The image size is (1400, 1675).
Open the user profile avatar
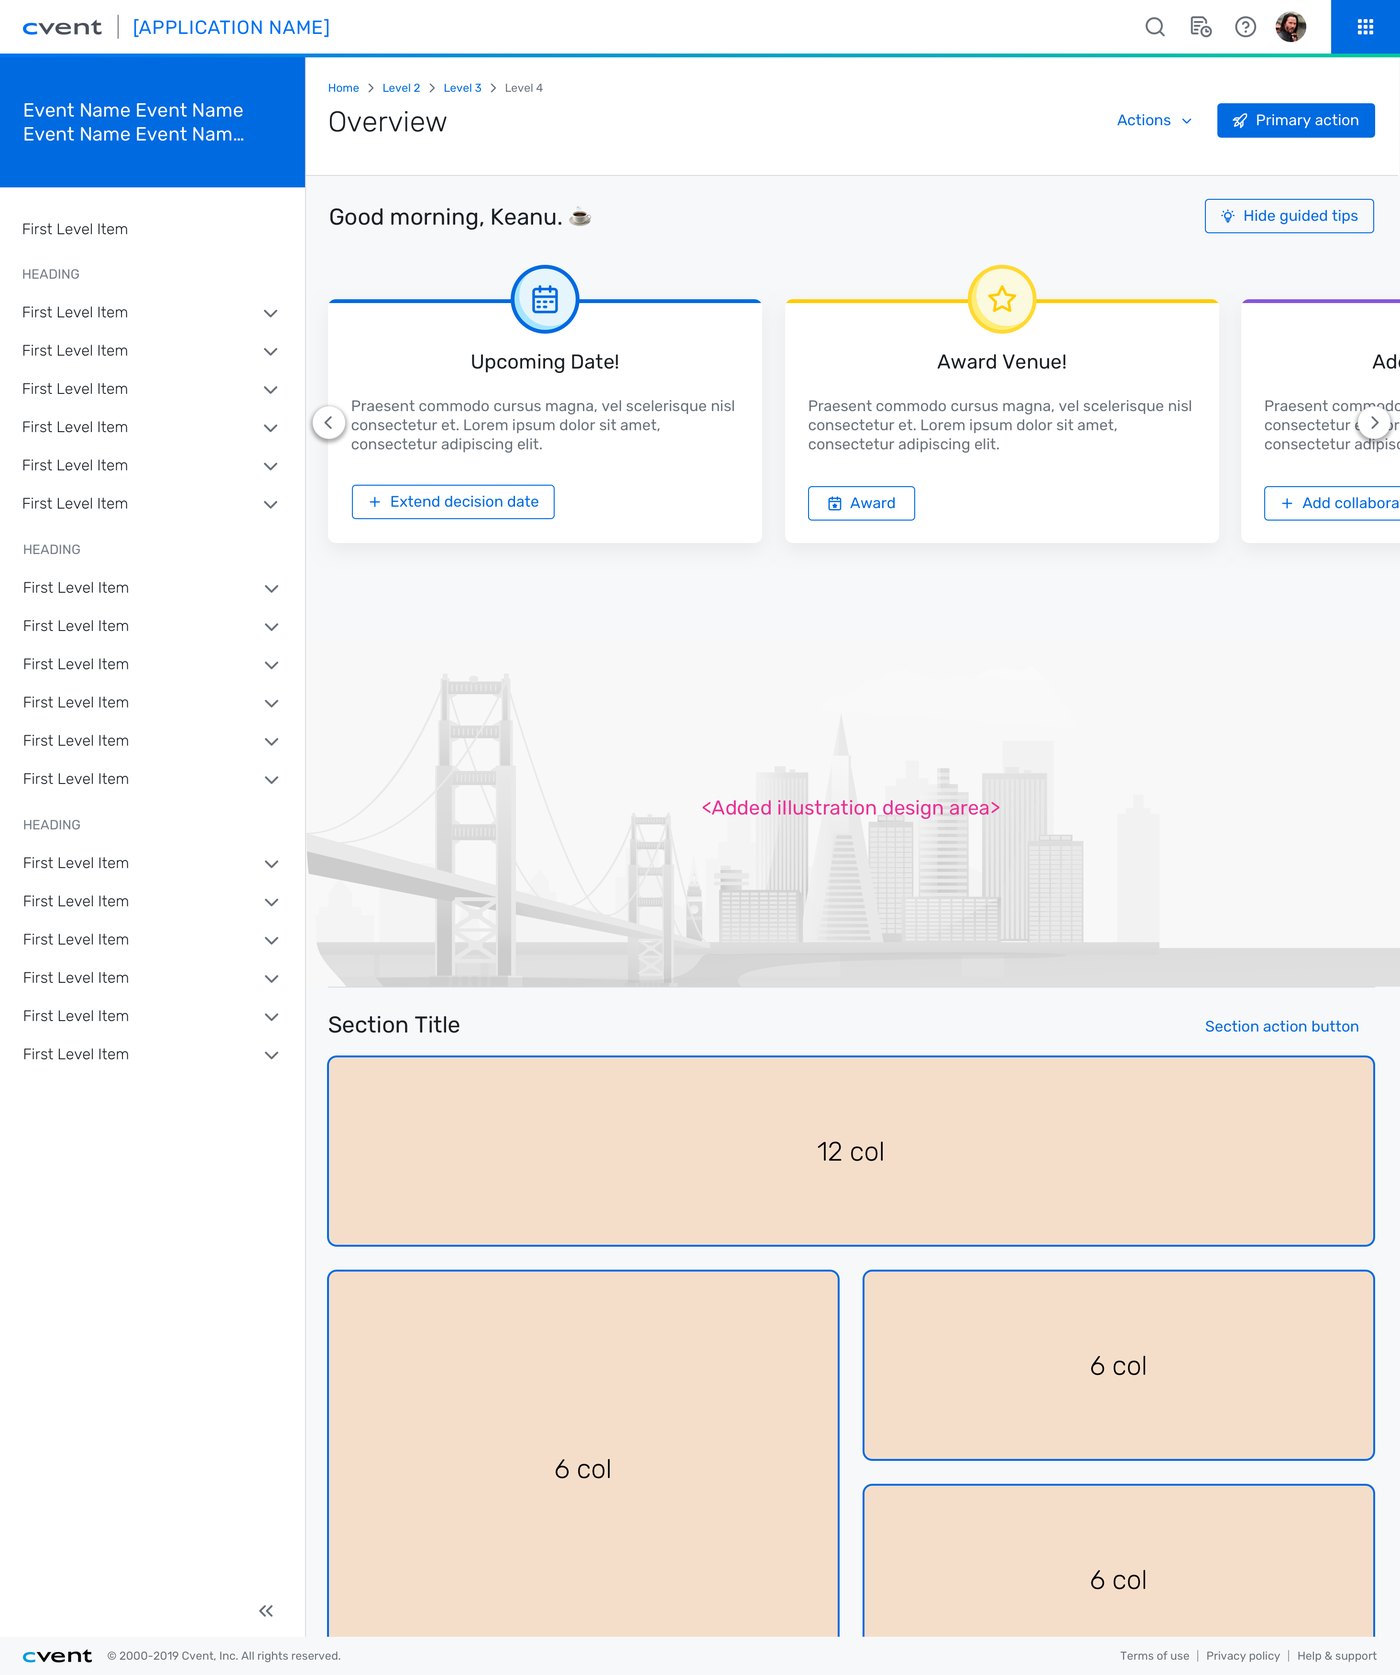coord(1291,27)
